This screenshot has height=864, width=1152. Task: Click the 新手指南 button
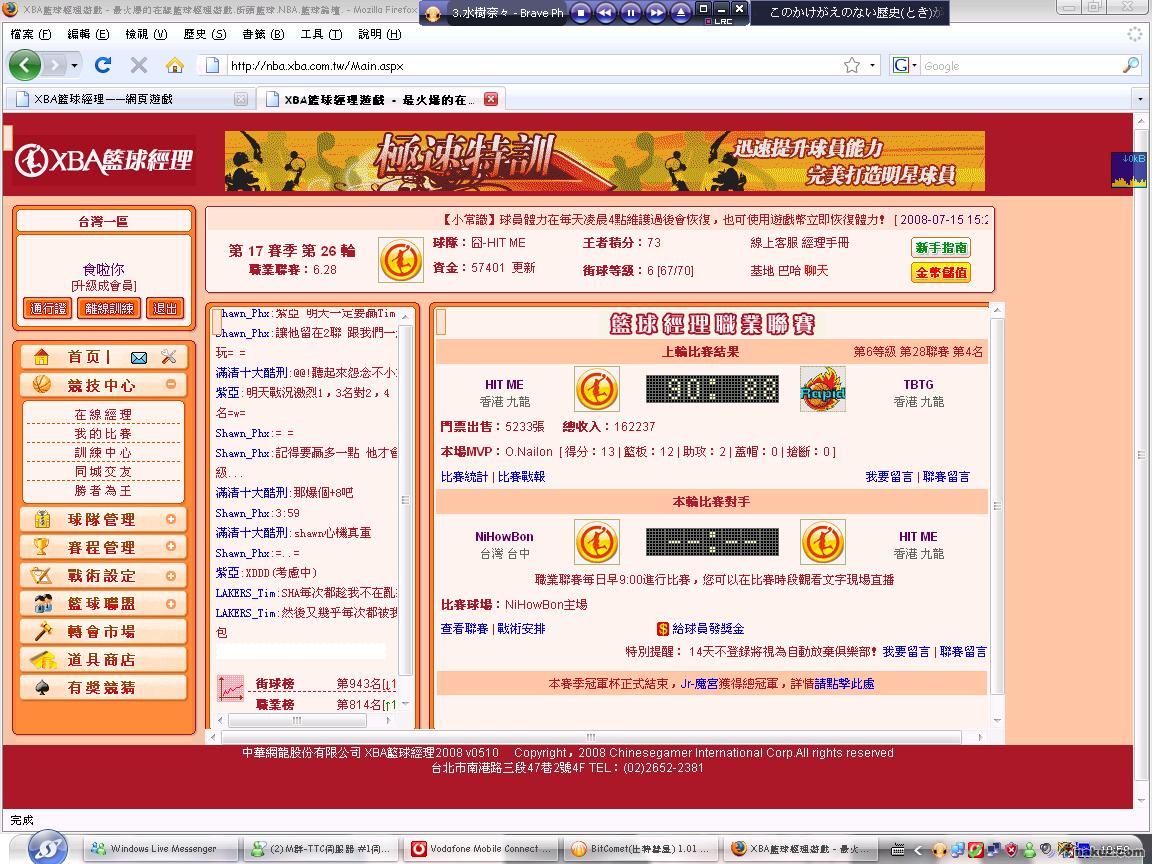940,247
